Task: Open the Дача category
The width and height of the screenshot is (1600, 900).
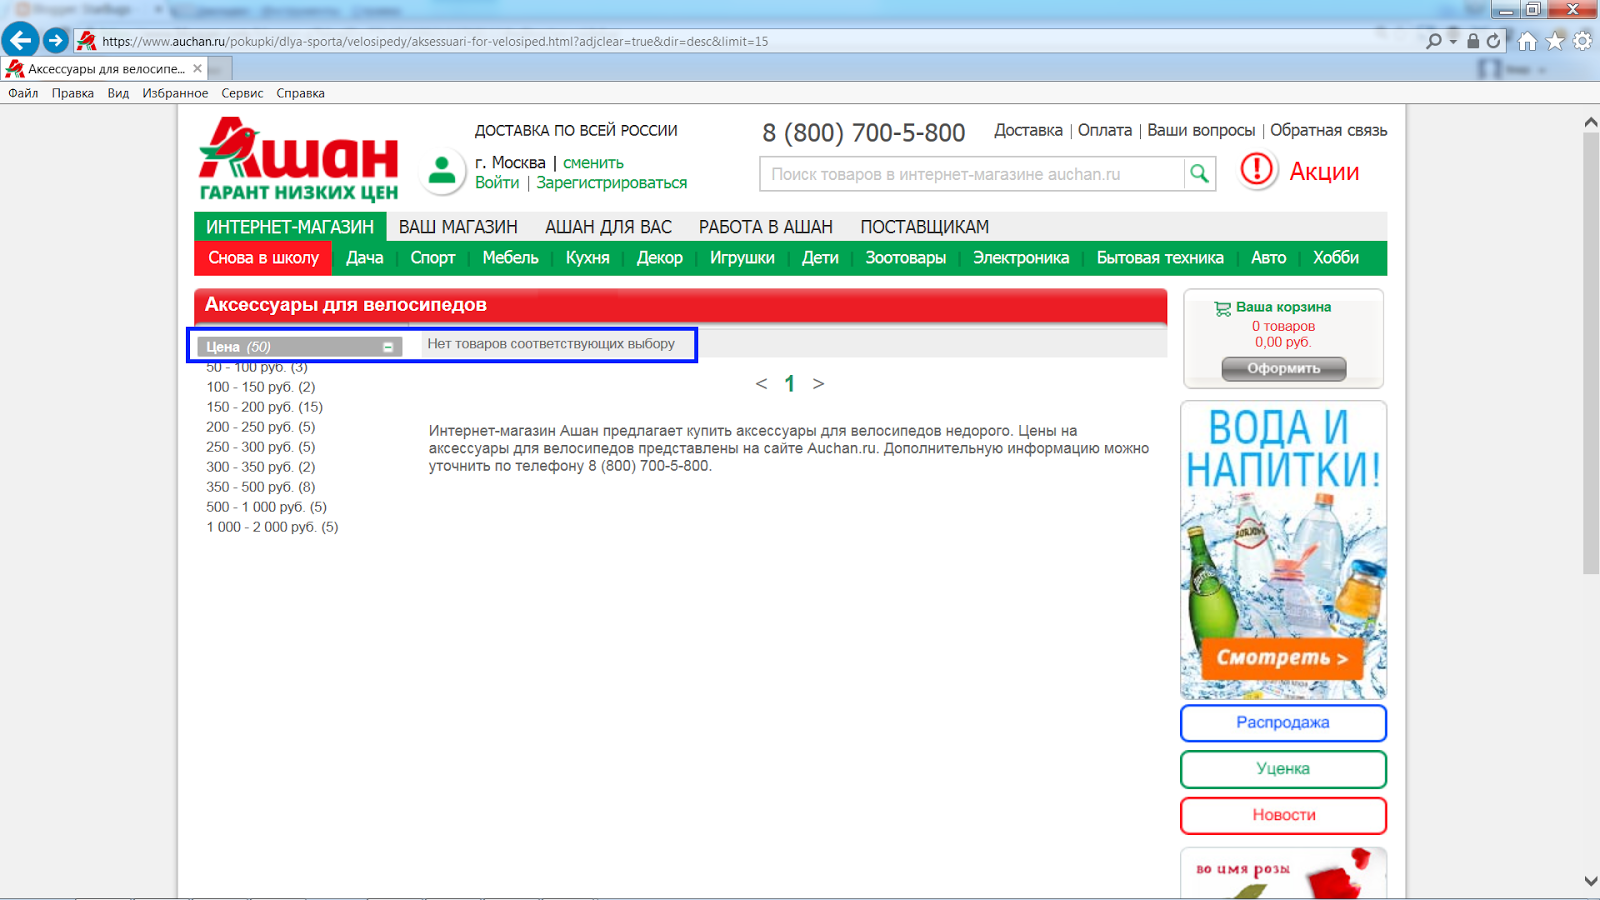Action: [x=365, y=258]
